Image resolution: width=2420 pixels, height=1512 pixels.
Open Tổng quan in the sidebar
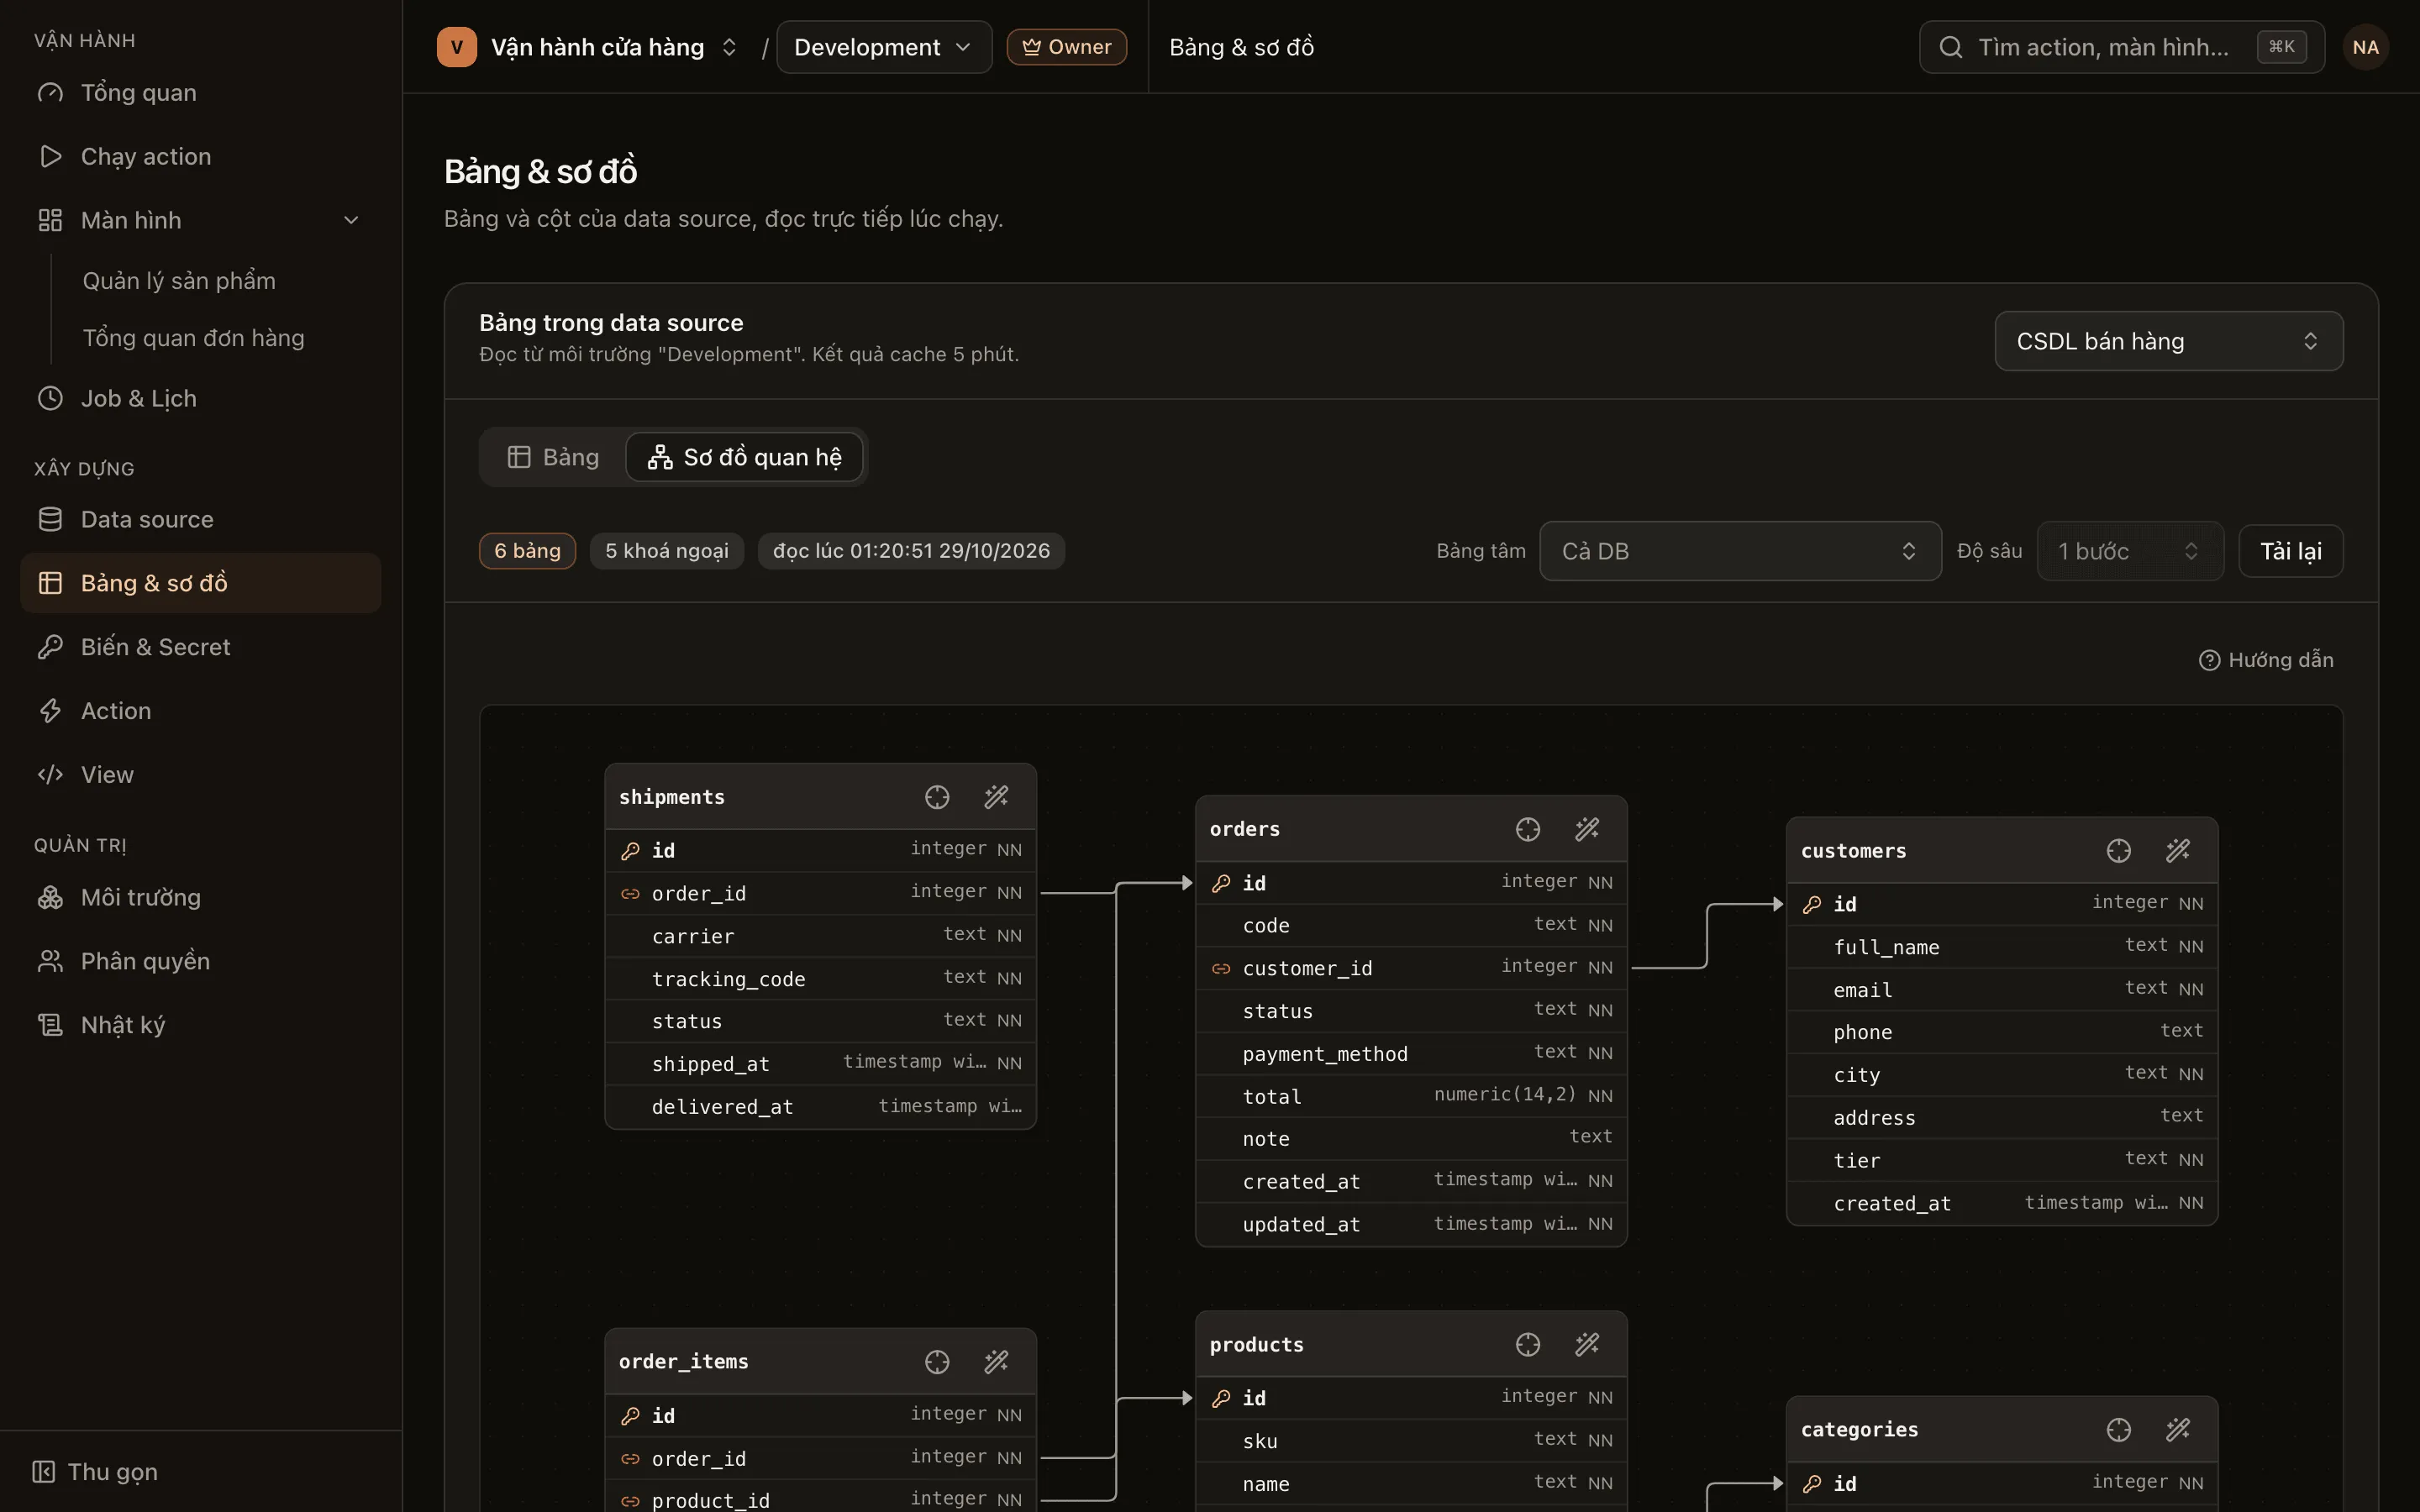(201, 93)
